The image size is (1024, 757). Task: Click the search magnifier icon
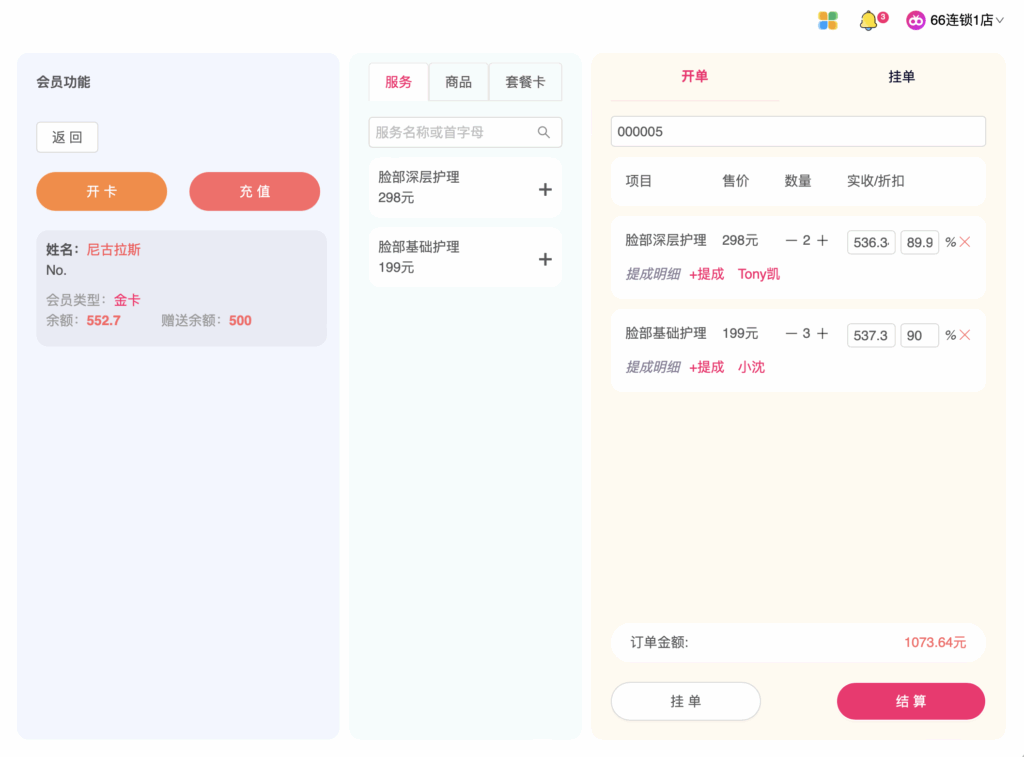543,133
